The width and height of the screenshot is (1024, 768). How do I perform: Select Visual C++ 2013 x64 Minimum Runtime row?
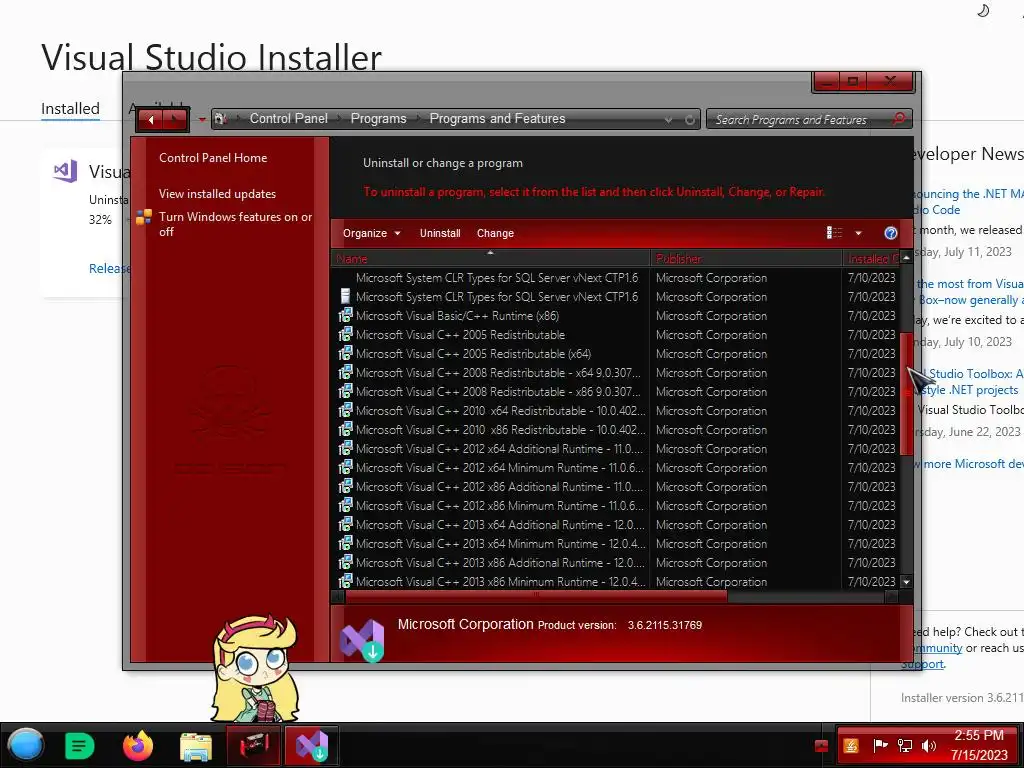[616, 543]
